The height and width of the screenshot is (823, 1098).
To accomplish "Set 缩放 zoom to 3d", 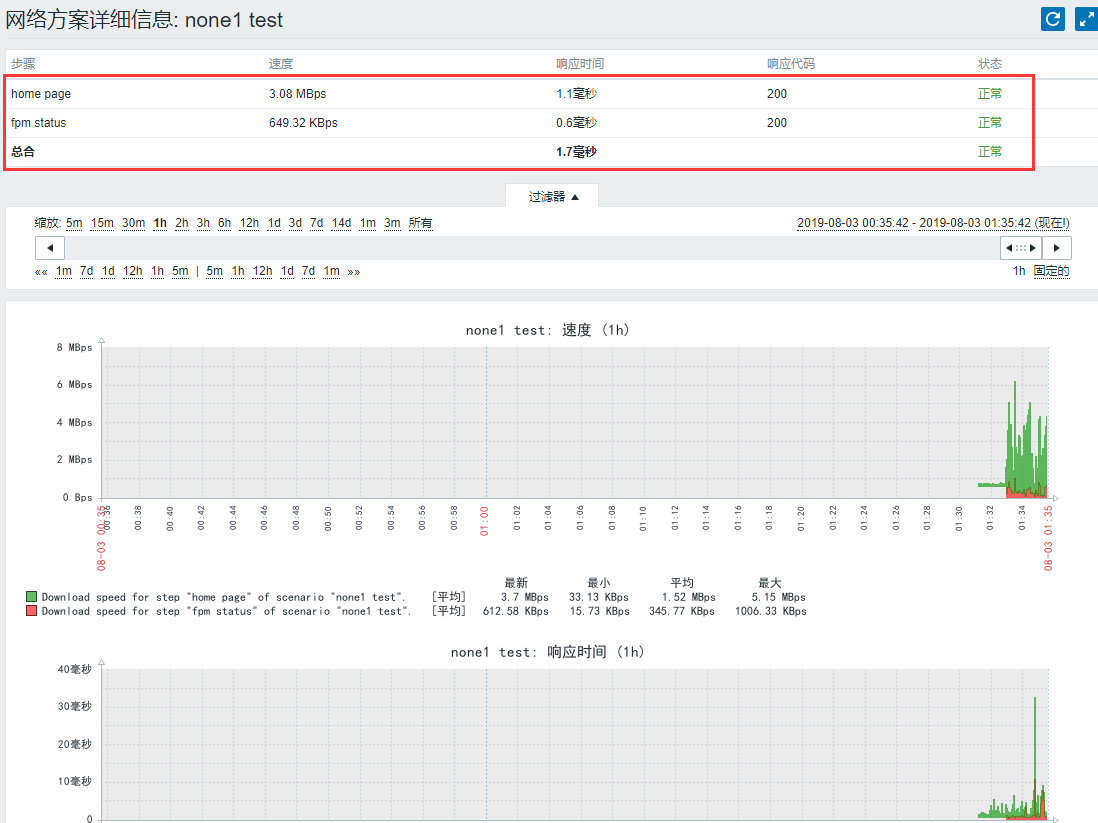I will point(296,223).
